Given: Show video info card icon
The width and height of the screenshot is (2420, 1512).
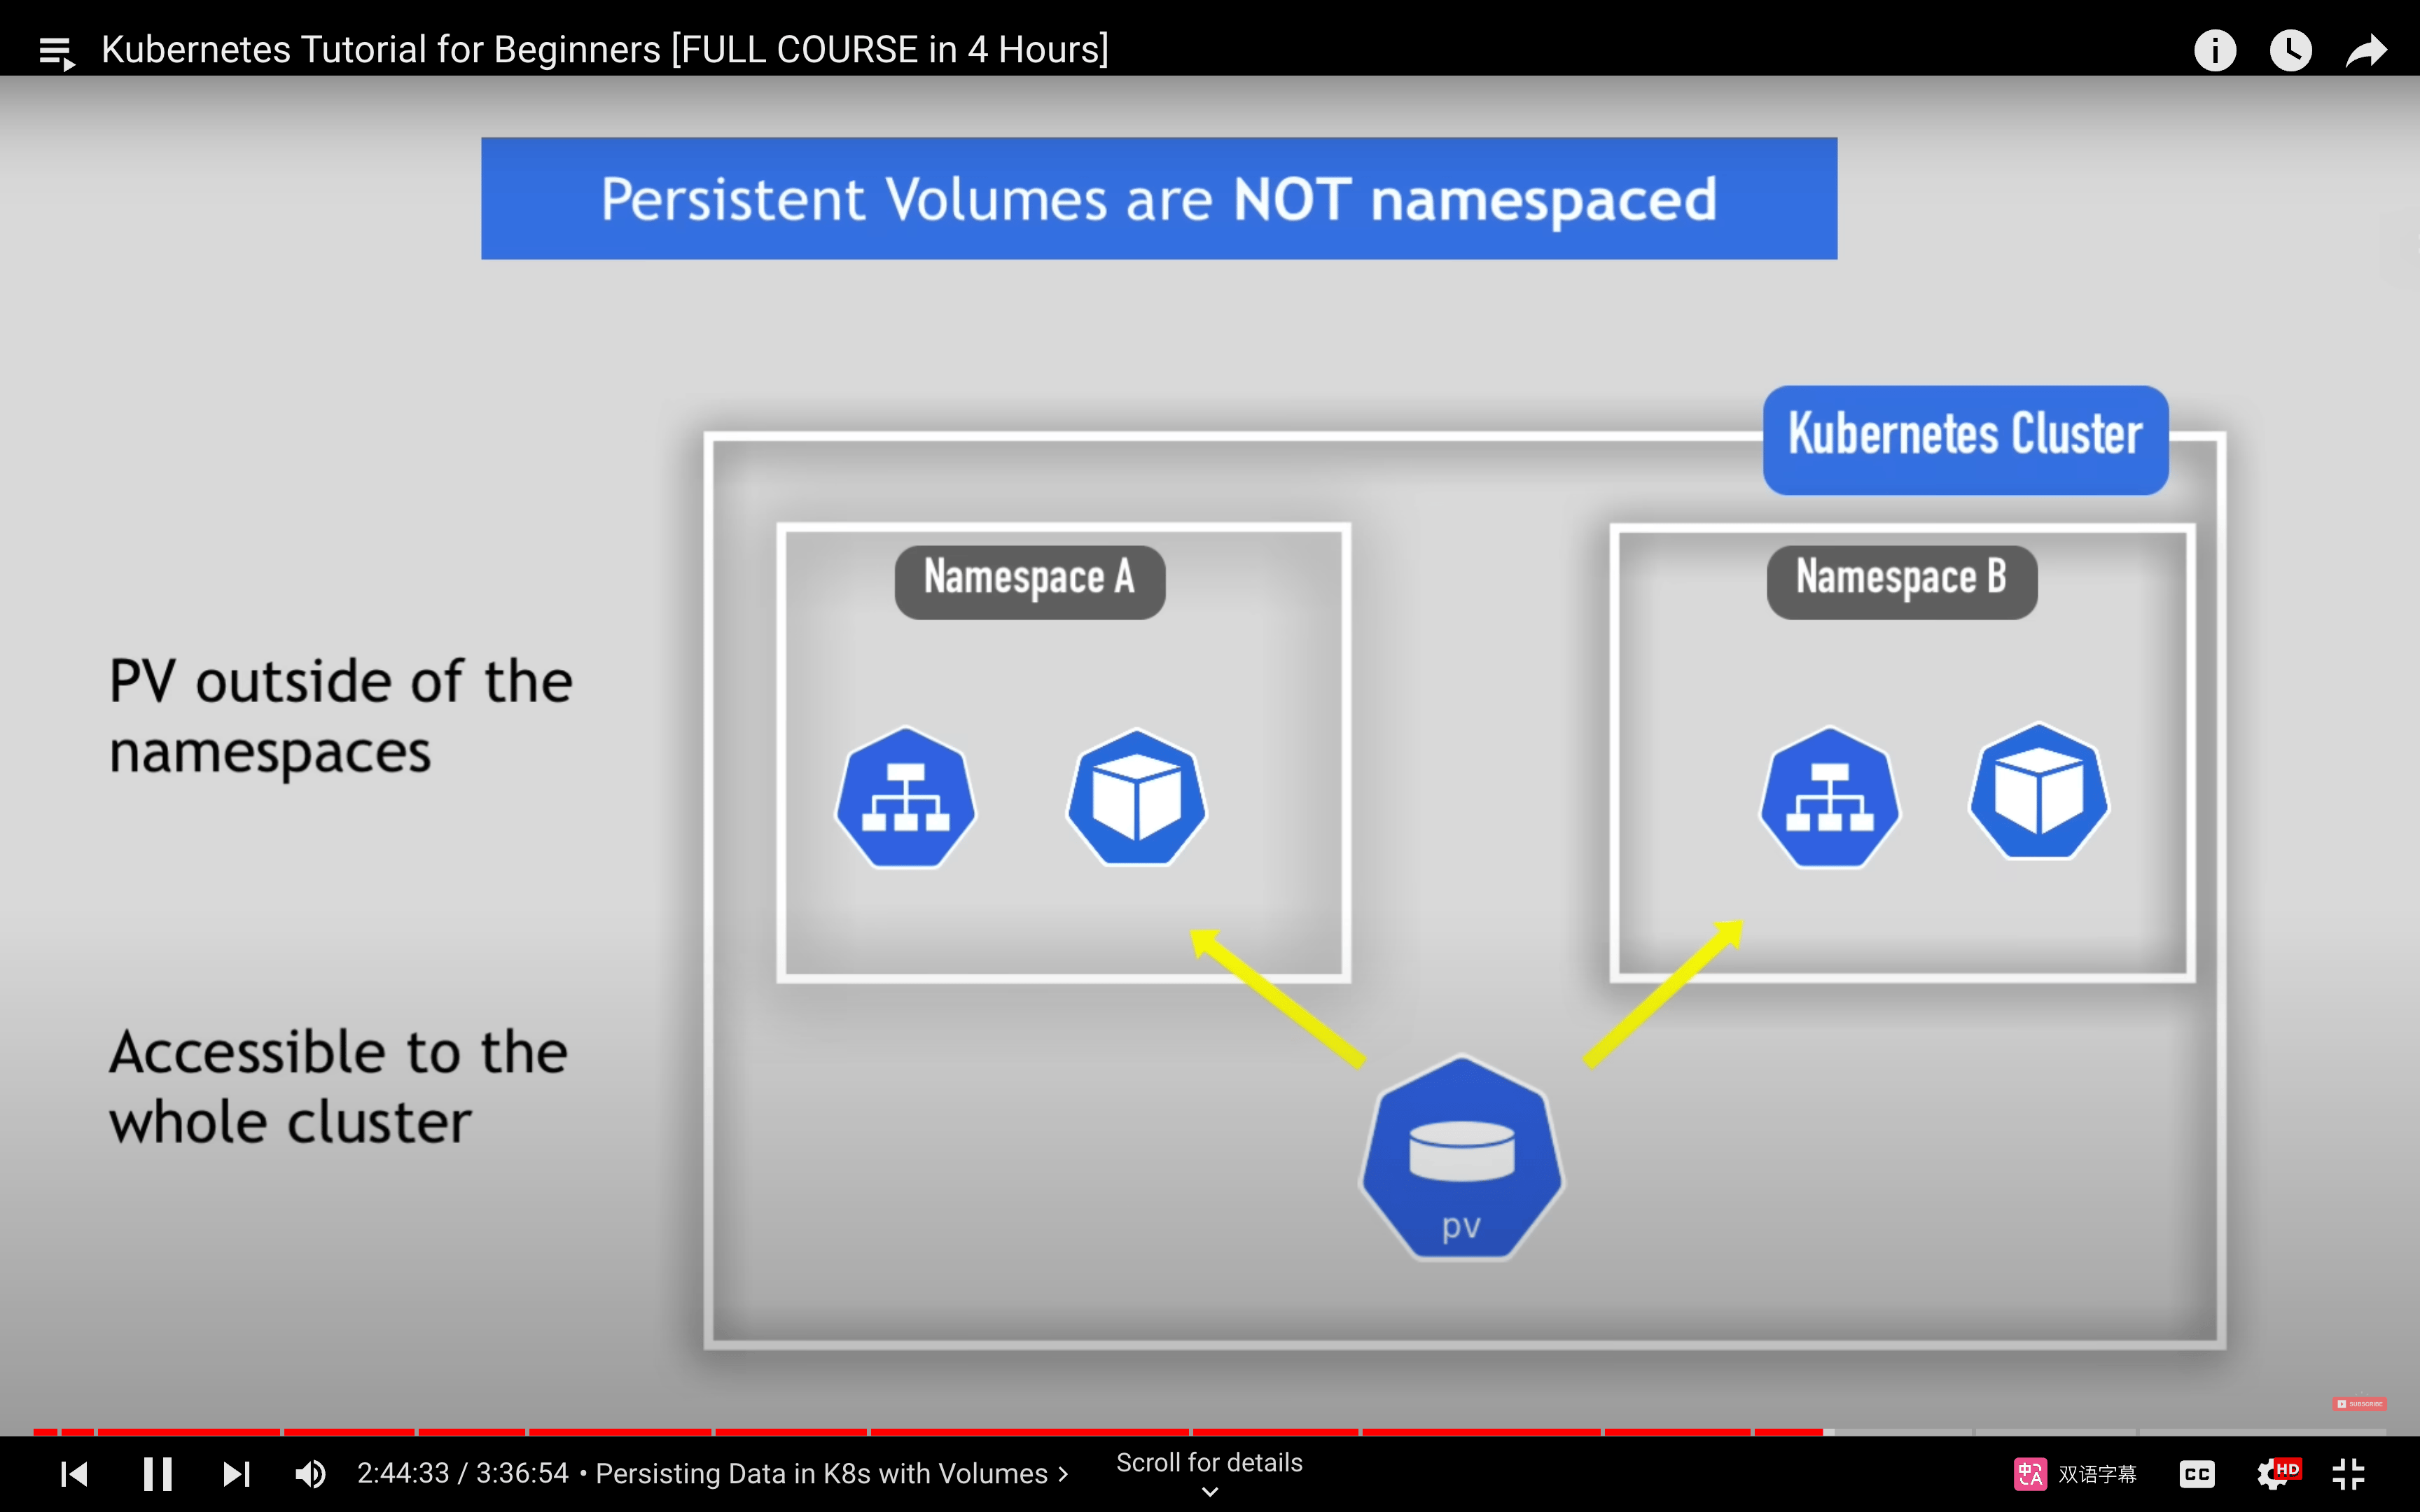Looking at the screenshot, I should pos(2214,50).
